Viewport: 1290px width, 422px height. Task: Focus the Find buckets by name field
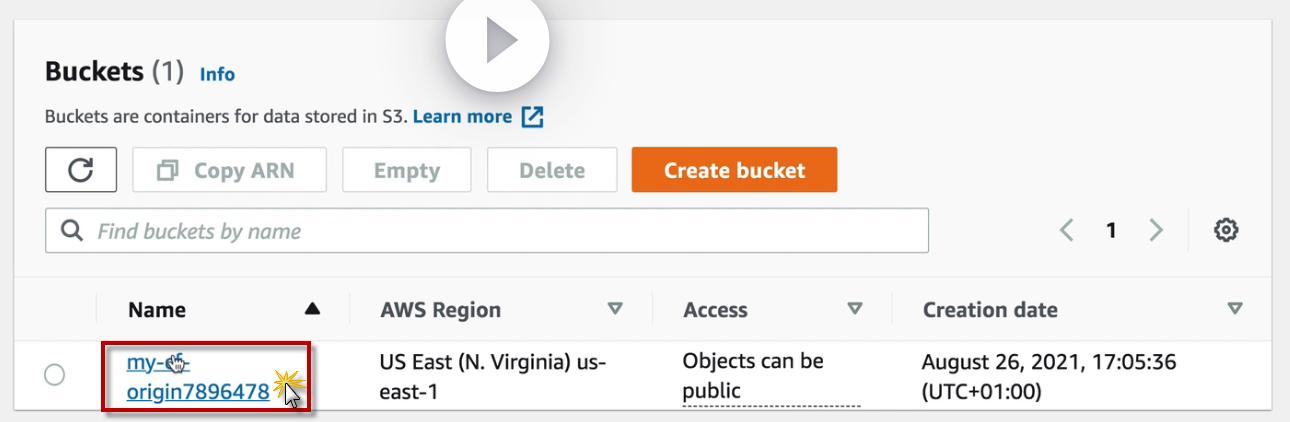click(x=487, y=231)
